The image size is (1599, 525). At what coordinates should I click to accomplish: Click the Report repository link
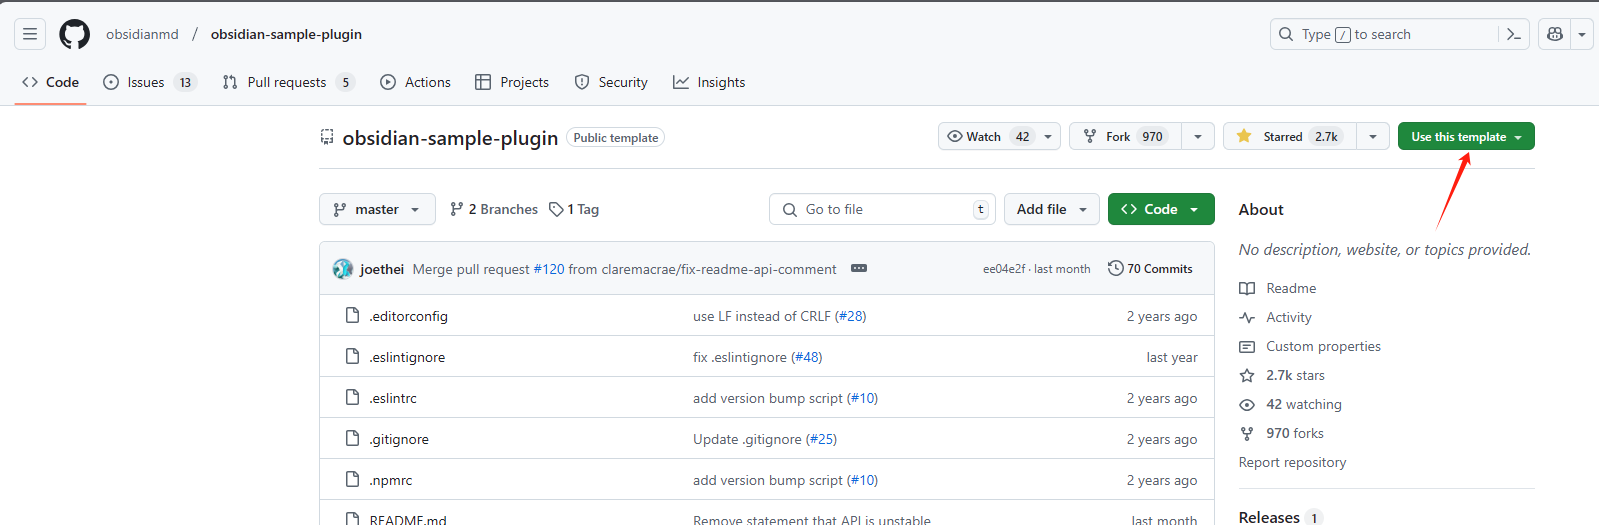point(1292,462)
